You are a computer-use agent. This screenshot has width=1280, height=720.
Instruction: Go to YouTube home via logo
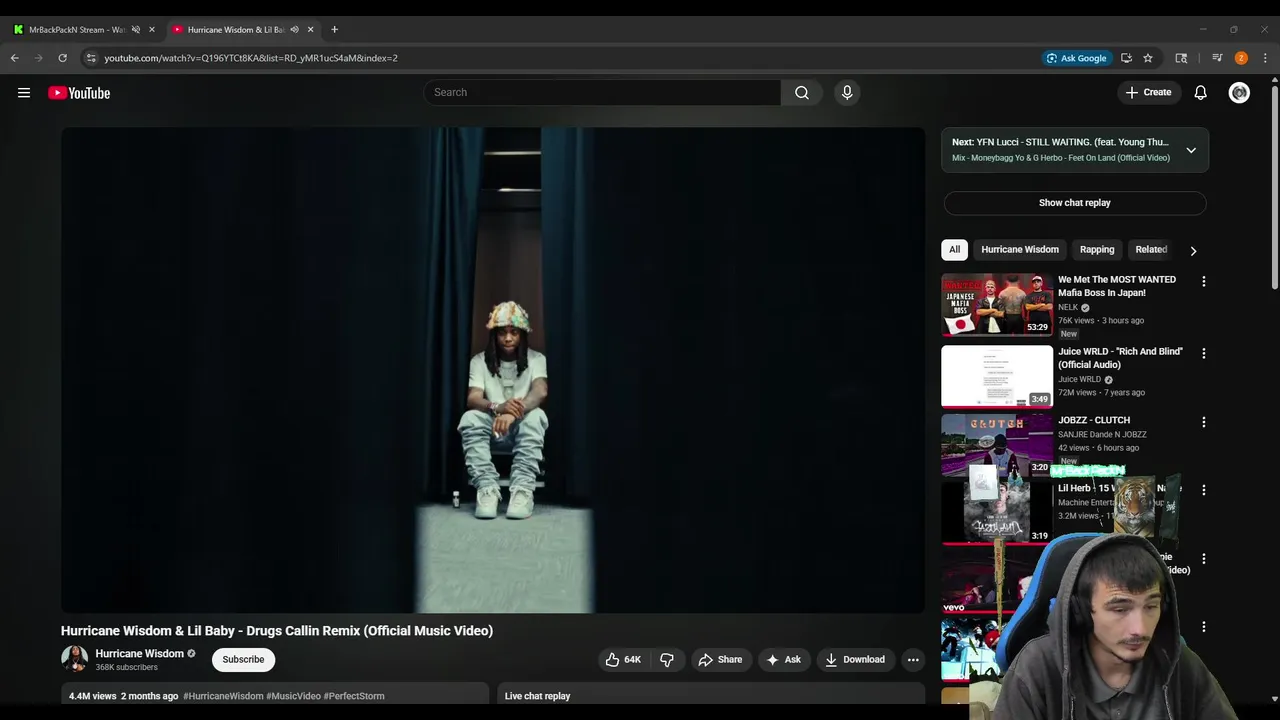[x=79, y=93]
